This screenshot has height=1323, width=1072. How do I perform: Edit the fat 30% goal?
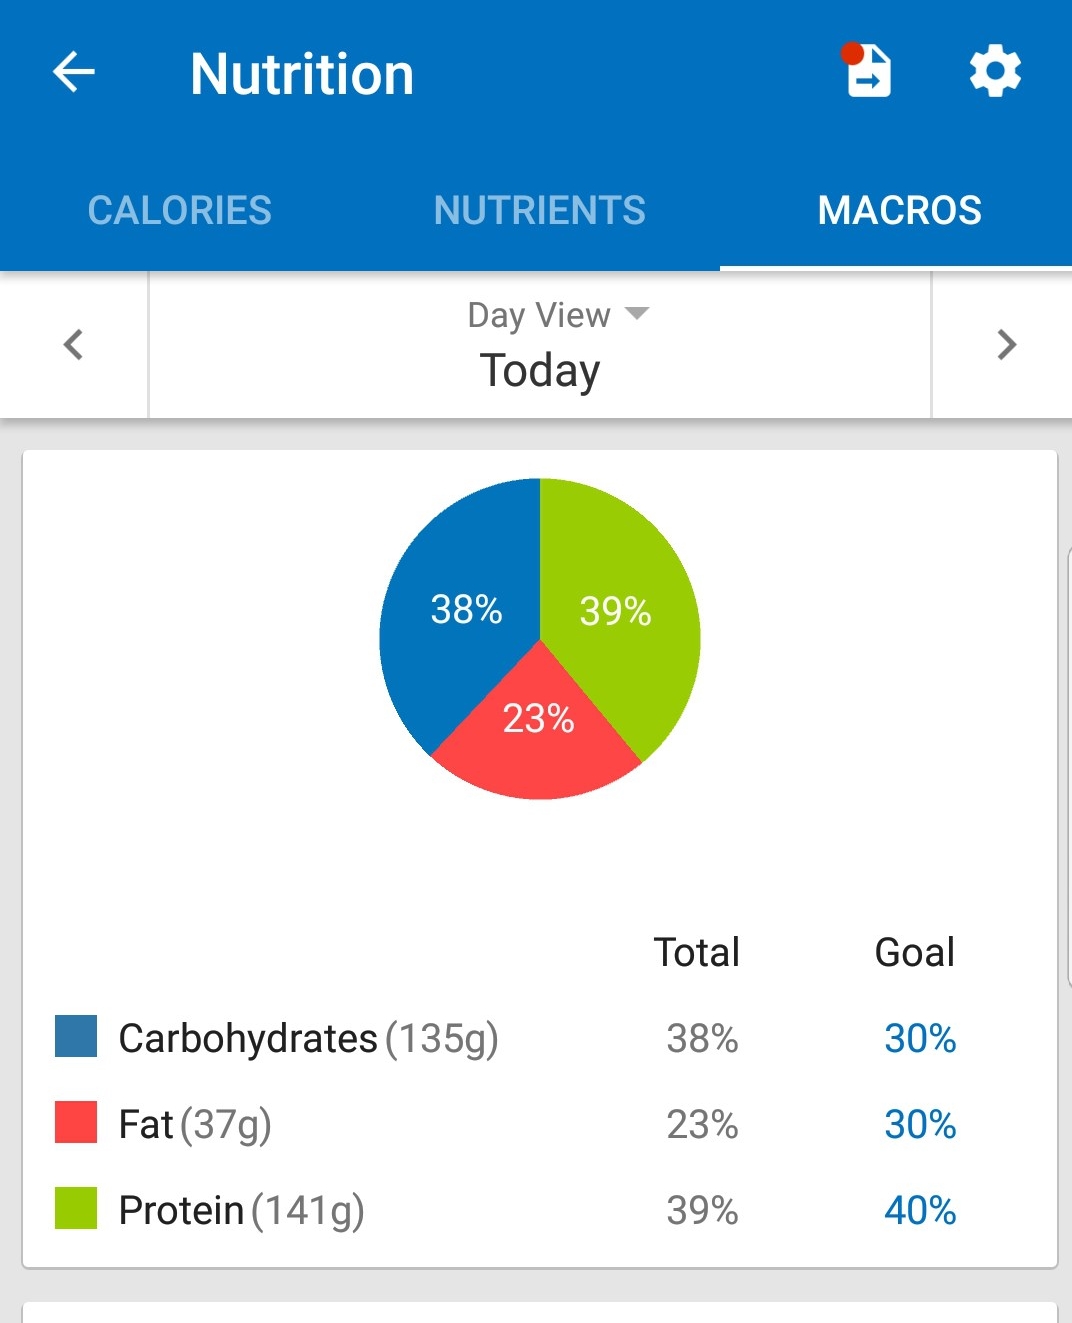pyautogui.click(x=920, y=1124)
